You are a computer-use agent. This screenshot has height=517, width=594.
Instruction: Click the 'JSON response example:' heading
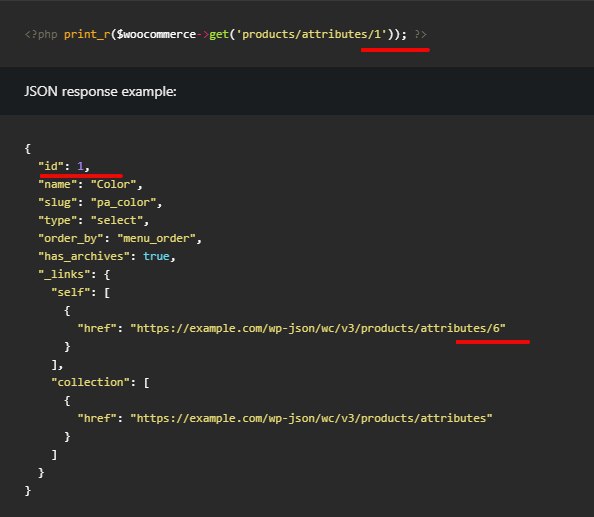point(100,92)
